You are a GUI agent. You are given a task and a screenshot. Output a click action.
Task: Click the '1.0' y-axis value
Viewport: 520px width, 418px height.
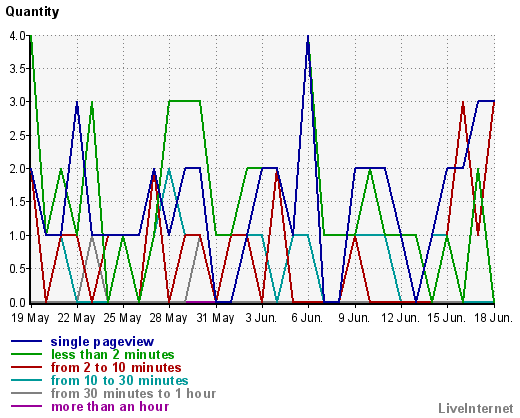click(18, 236)
